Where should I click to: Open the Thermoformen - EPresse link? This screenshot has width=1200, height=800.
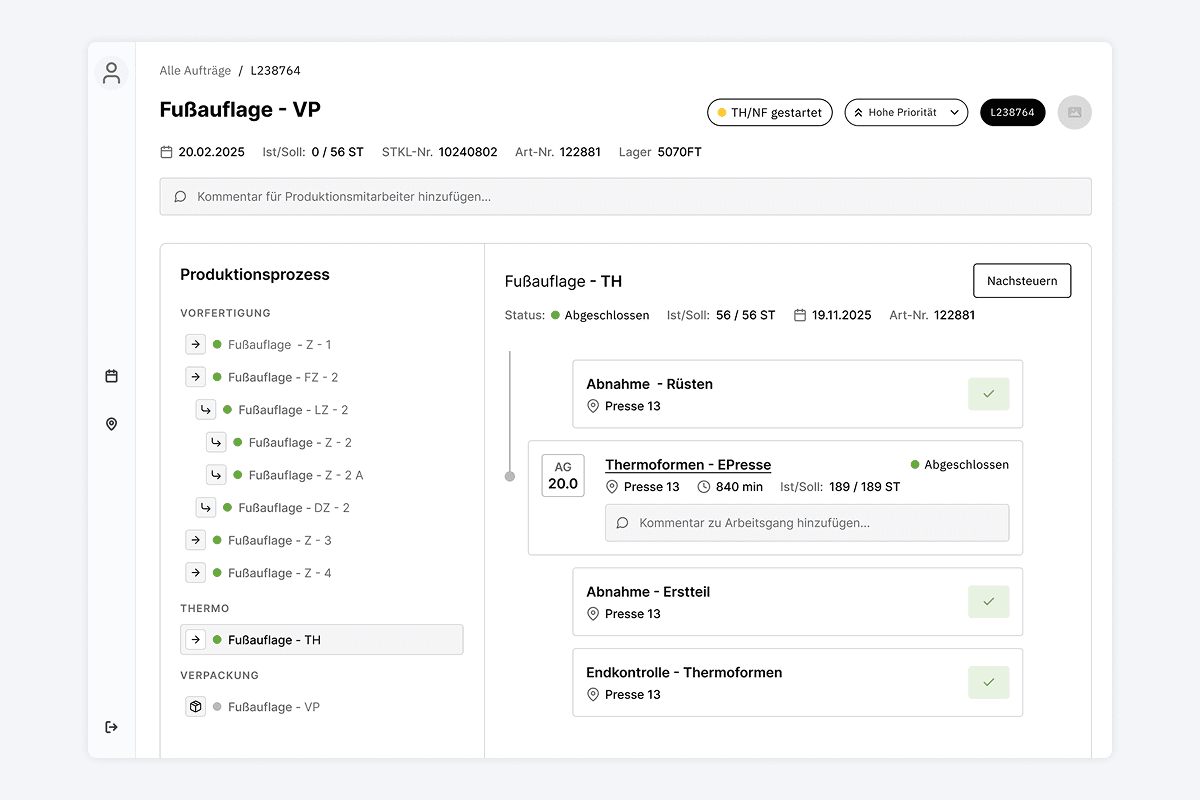tap(688, 465)
